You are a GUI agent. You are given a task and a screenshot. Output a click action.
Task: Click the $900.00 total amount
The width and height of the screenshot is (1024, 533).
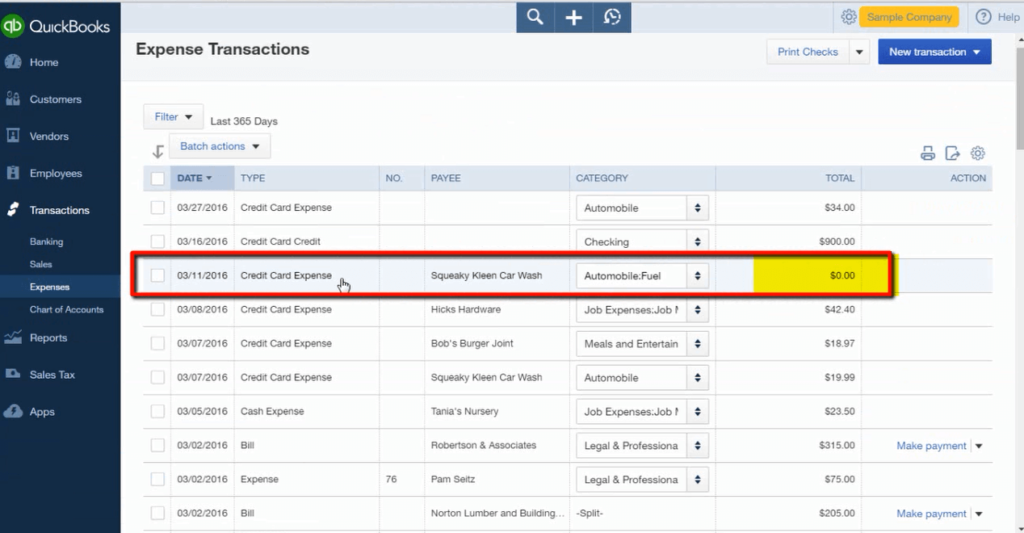tap(837, 241)
